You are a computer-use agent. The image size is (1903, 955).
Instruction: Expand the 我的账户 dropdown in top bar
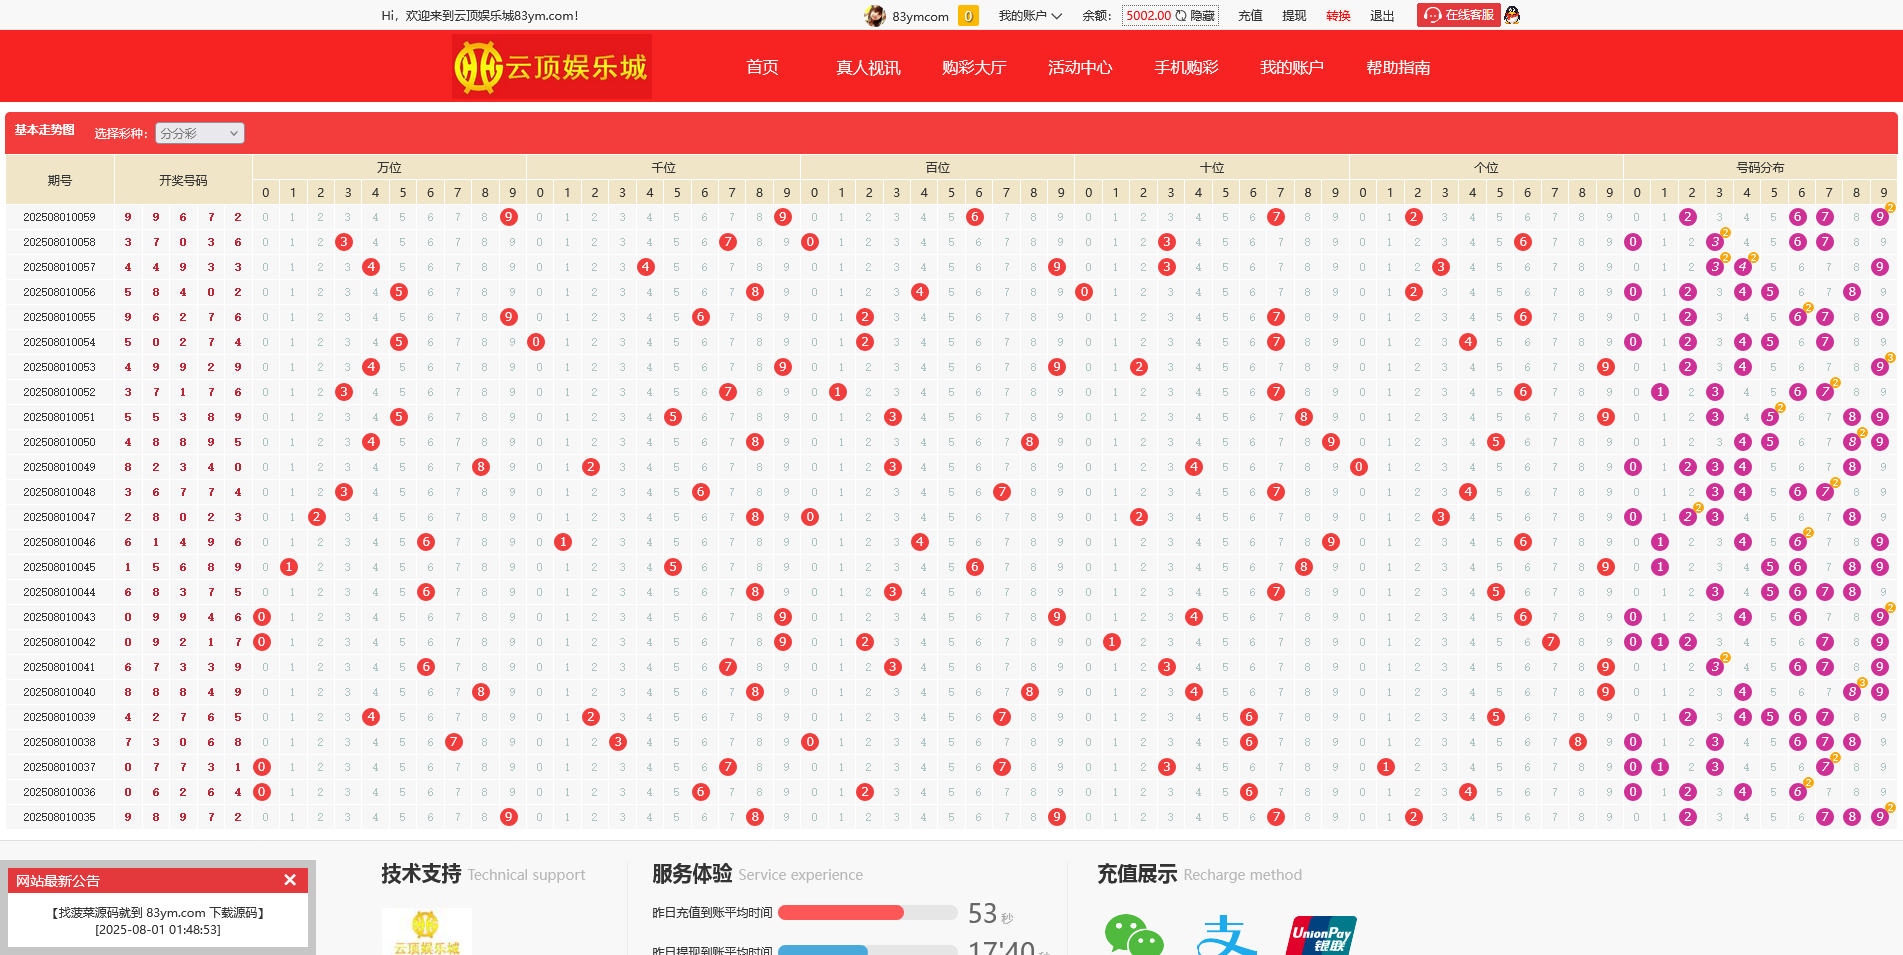(1029, 16)
